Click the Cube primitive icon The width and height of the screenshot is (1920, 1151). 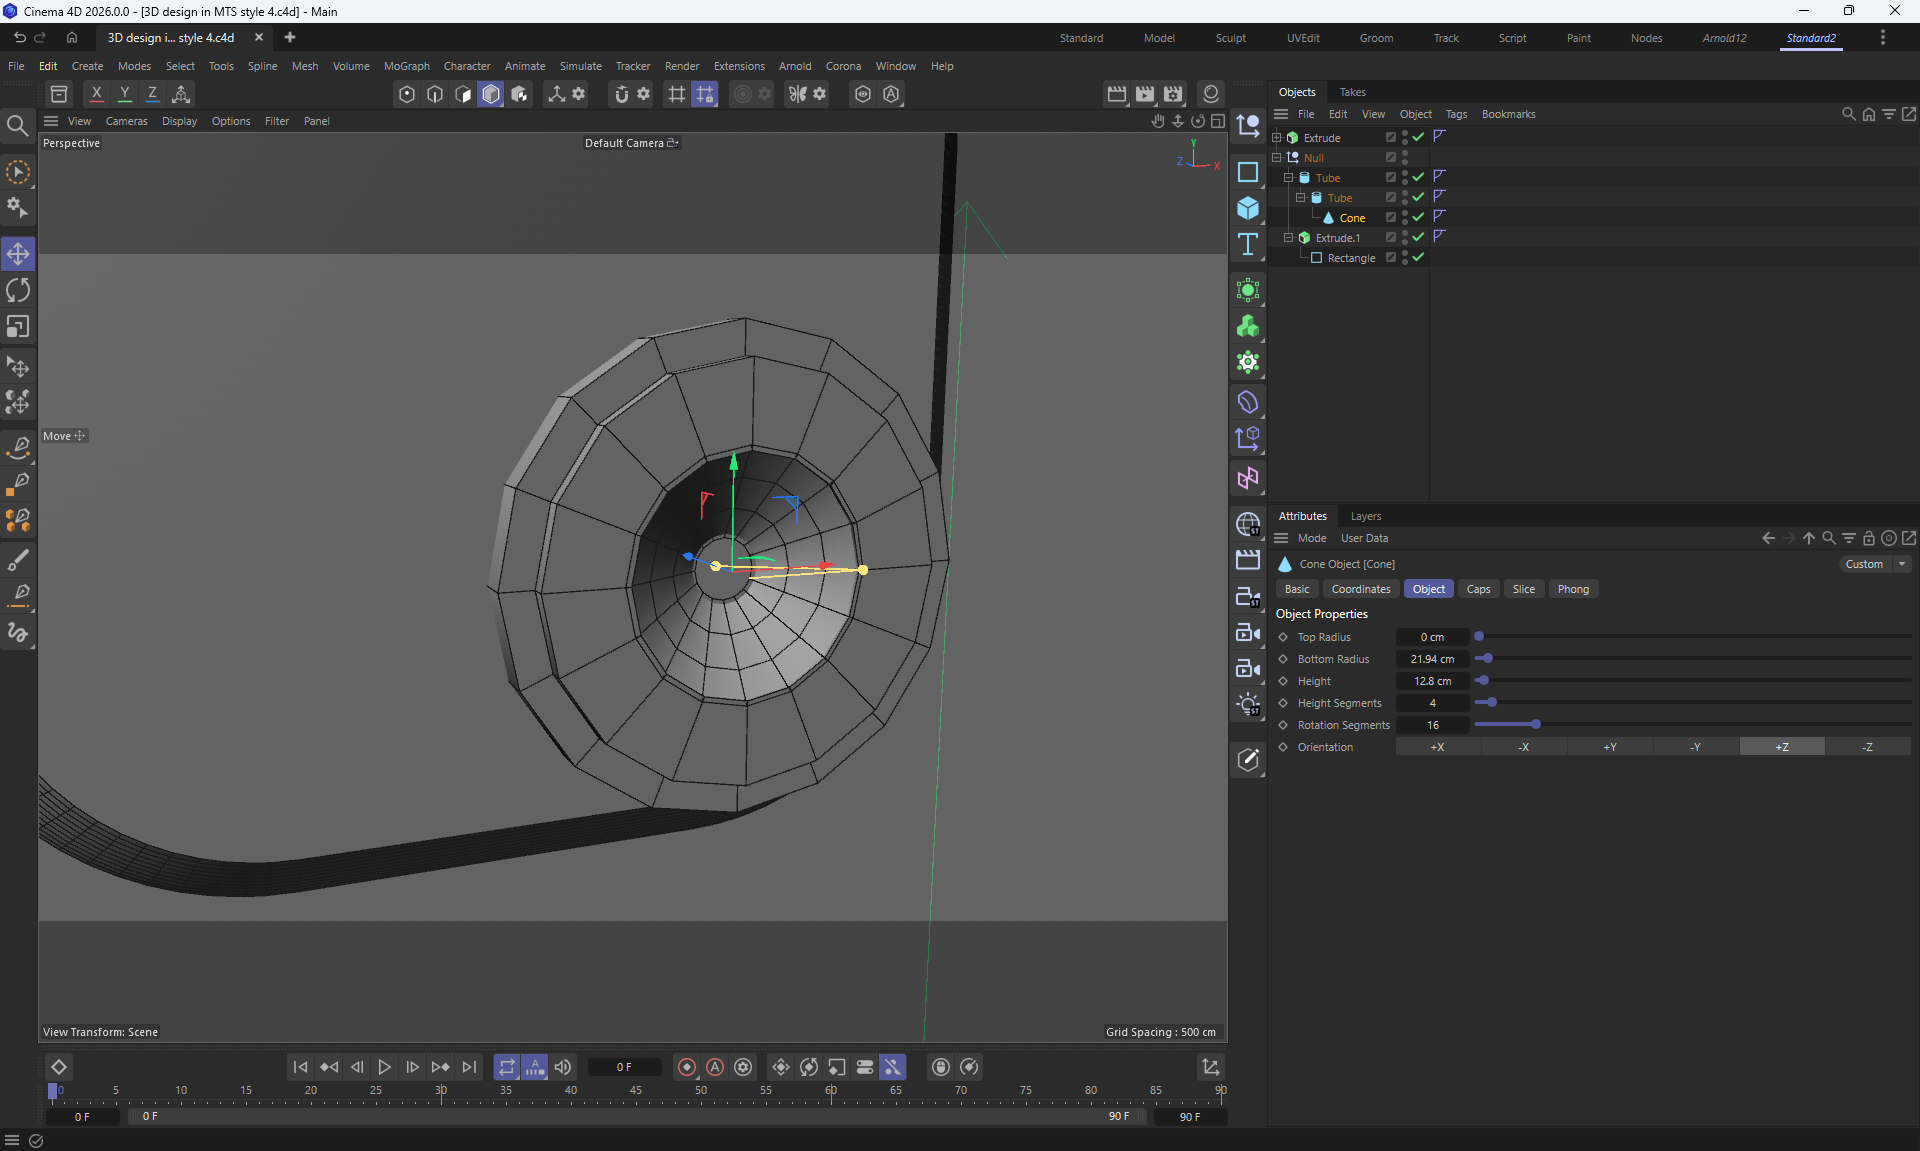[1247, 208]
